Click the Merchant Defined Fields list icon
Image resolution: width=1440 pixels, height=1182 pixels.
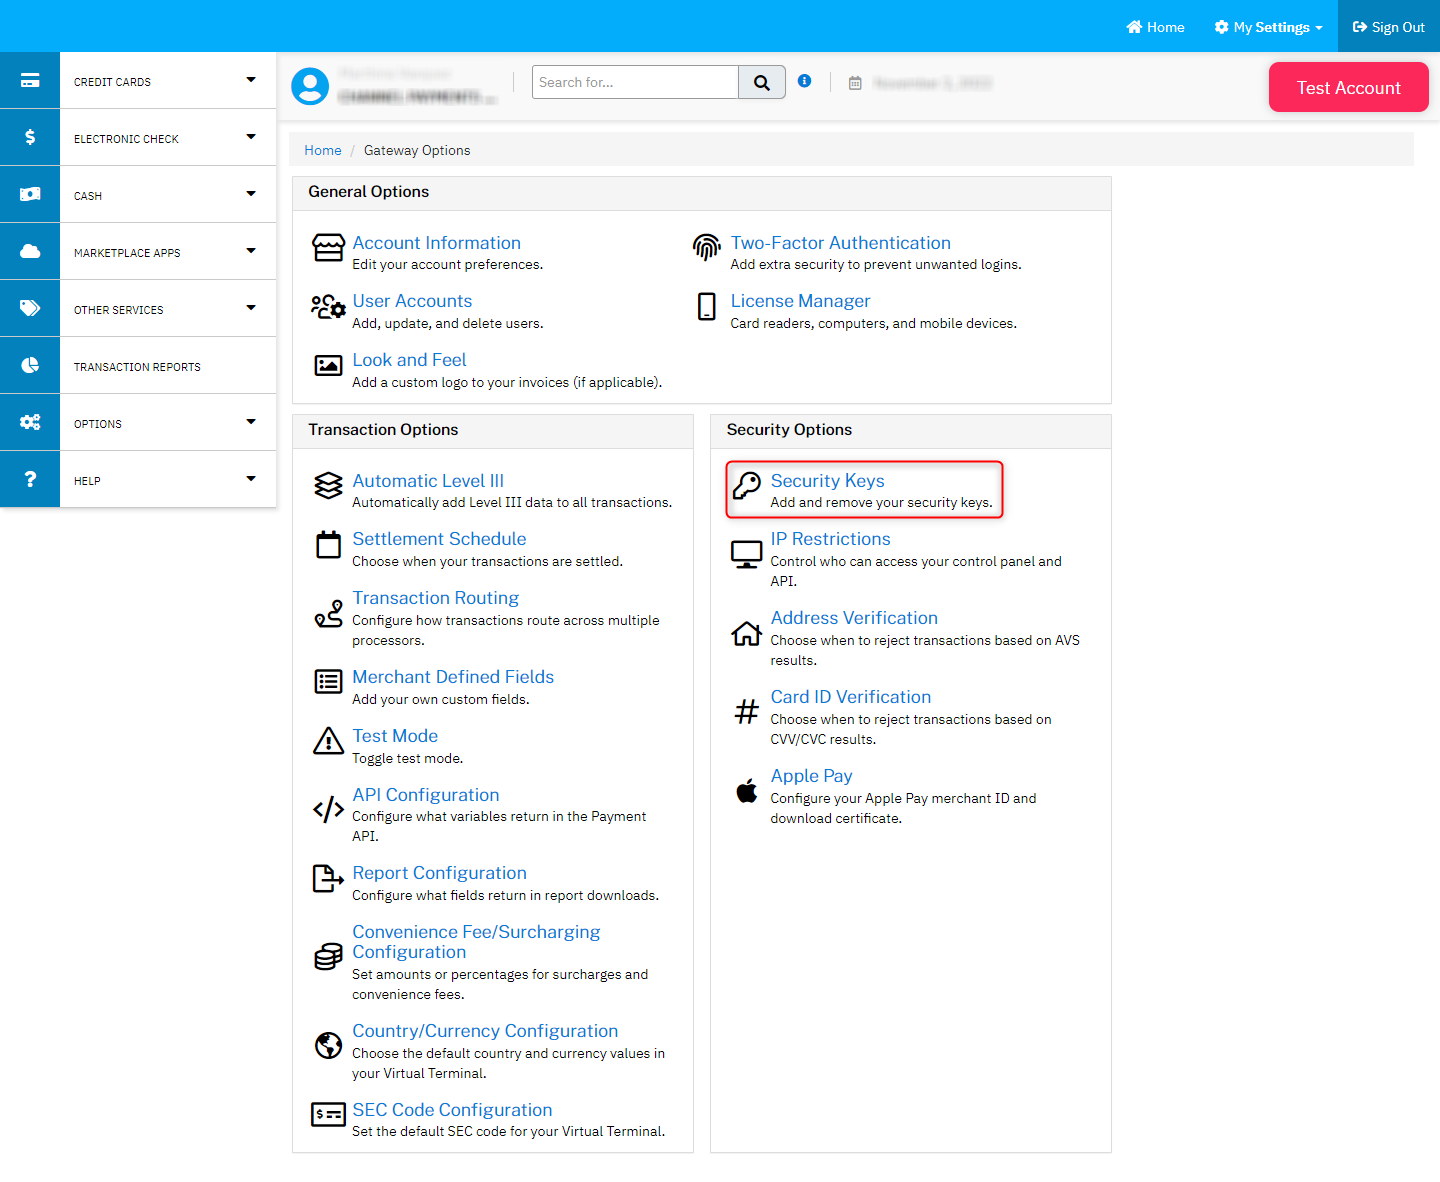pos(328,682)
